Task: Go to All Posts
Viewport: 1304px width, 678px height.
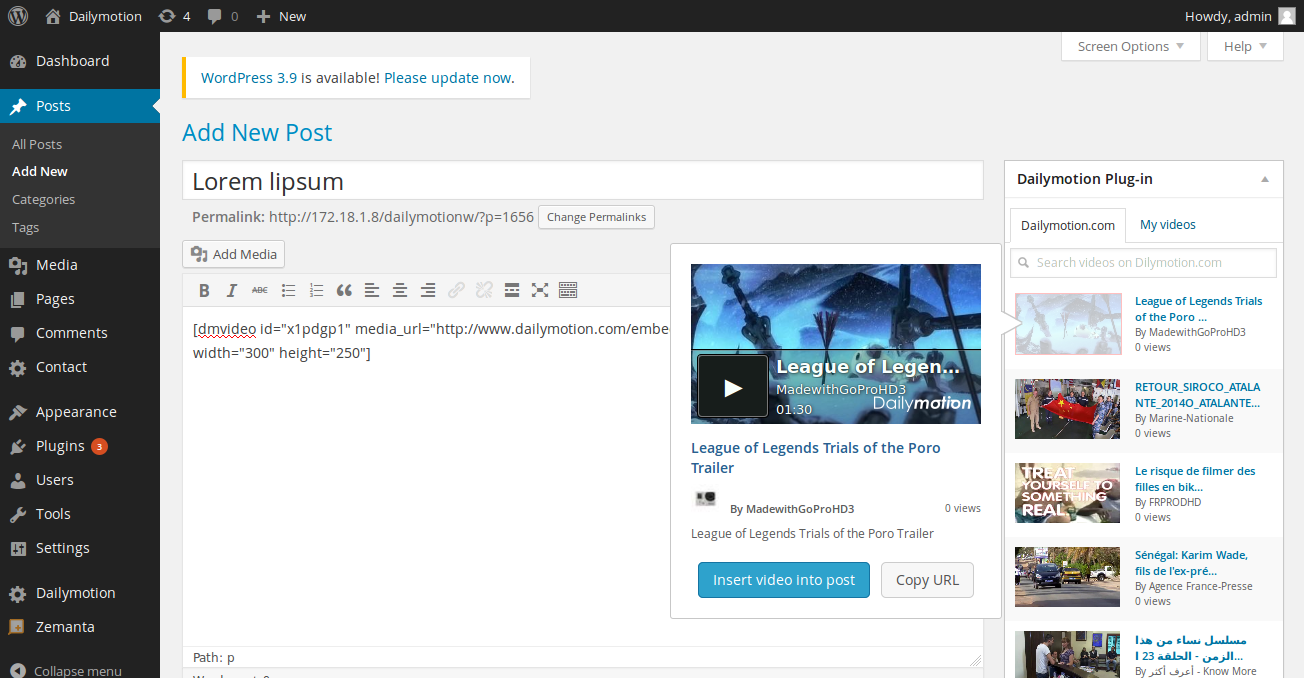Action: point(37,144)
